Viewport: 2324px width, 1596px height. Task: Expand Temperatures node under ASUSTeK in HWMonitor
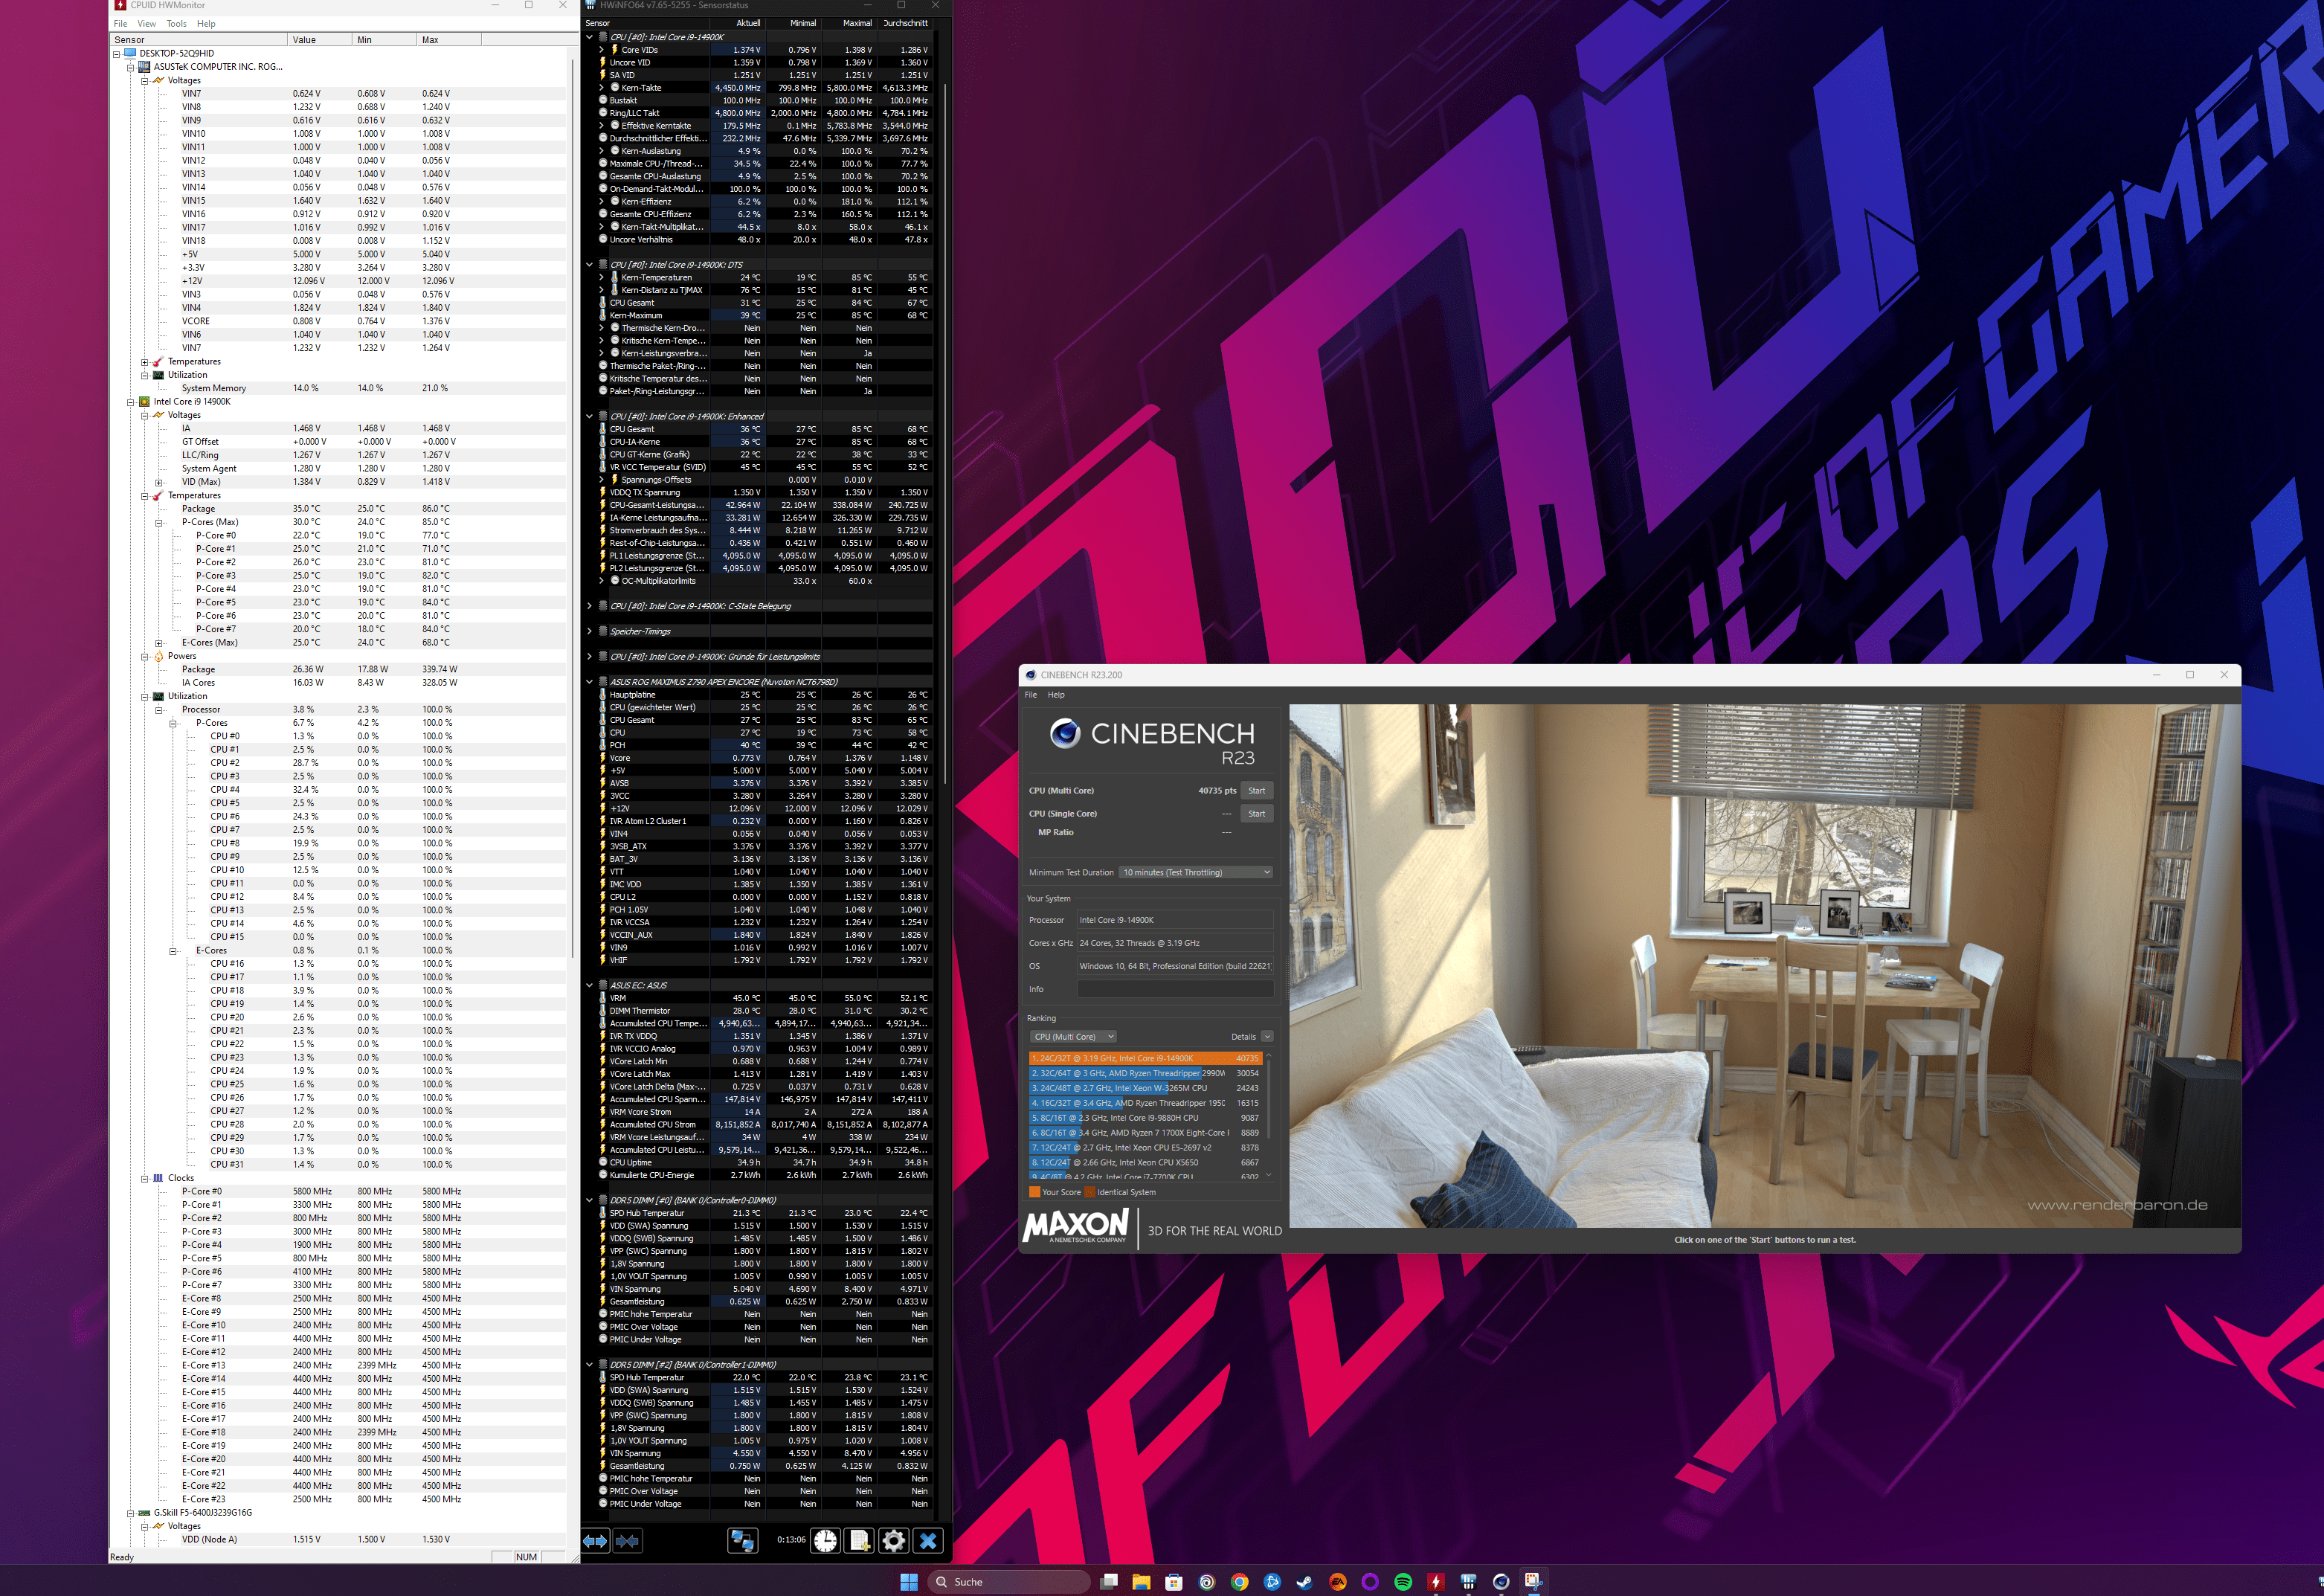pos(145,362)
